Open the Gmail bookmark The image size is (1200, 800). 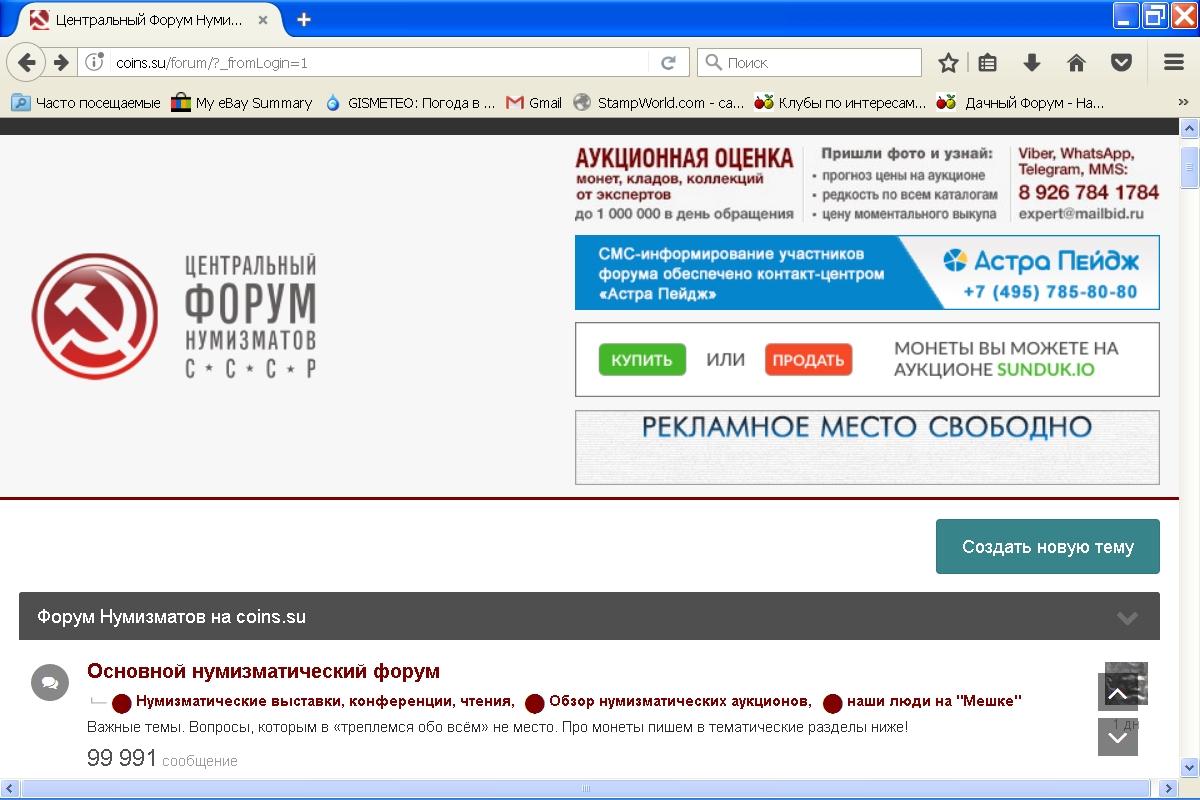point(534,102)
